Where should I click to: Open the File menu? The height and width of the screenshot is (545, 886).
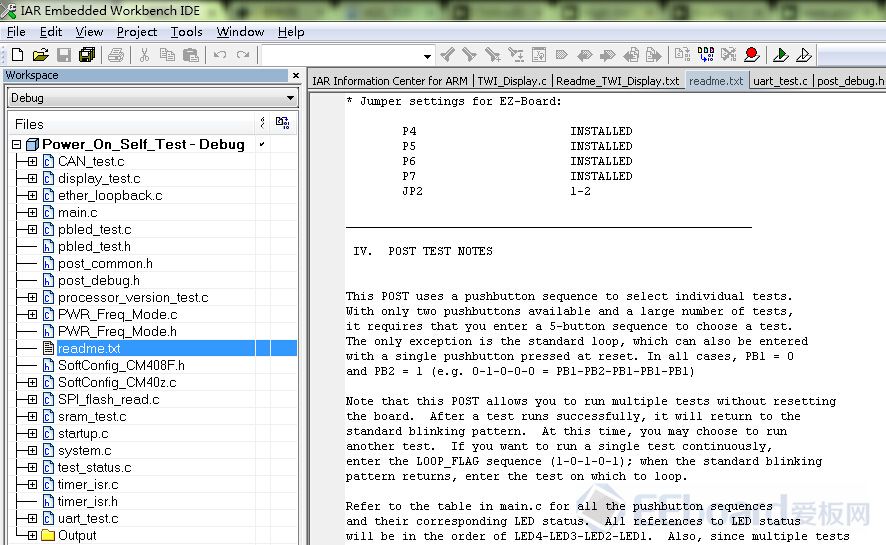pos(16,32)
